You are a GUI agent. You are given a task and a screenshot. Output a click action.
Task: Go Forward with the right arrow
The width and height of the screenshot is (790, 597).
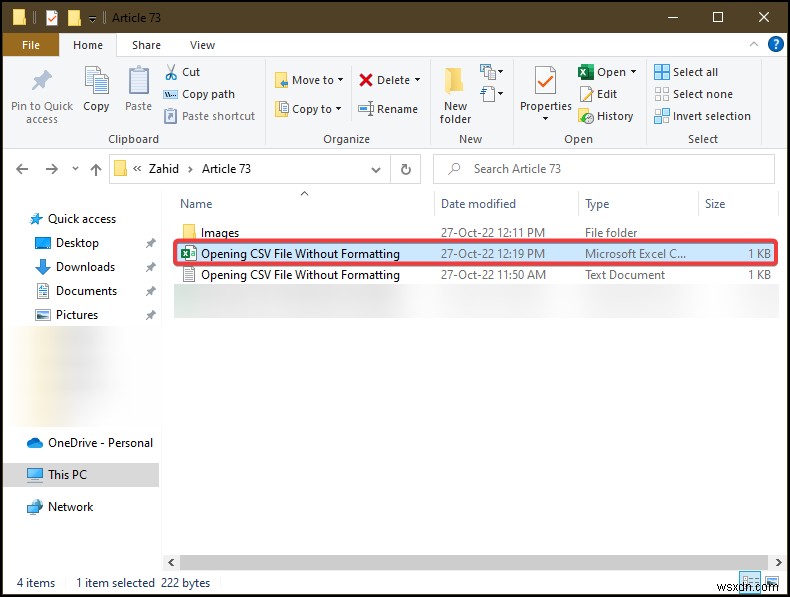(x=51, y=169)
